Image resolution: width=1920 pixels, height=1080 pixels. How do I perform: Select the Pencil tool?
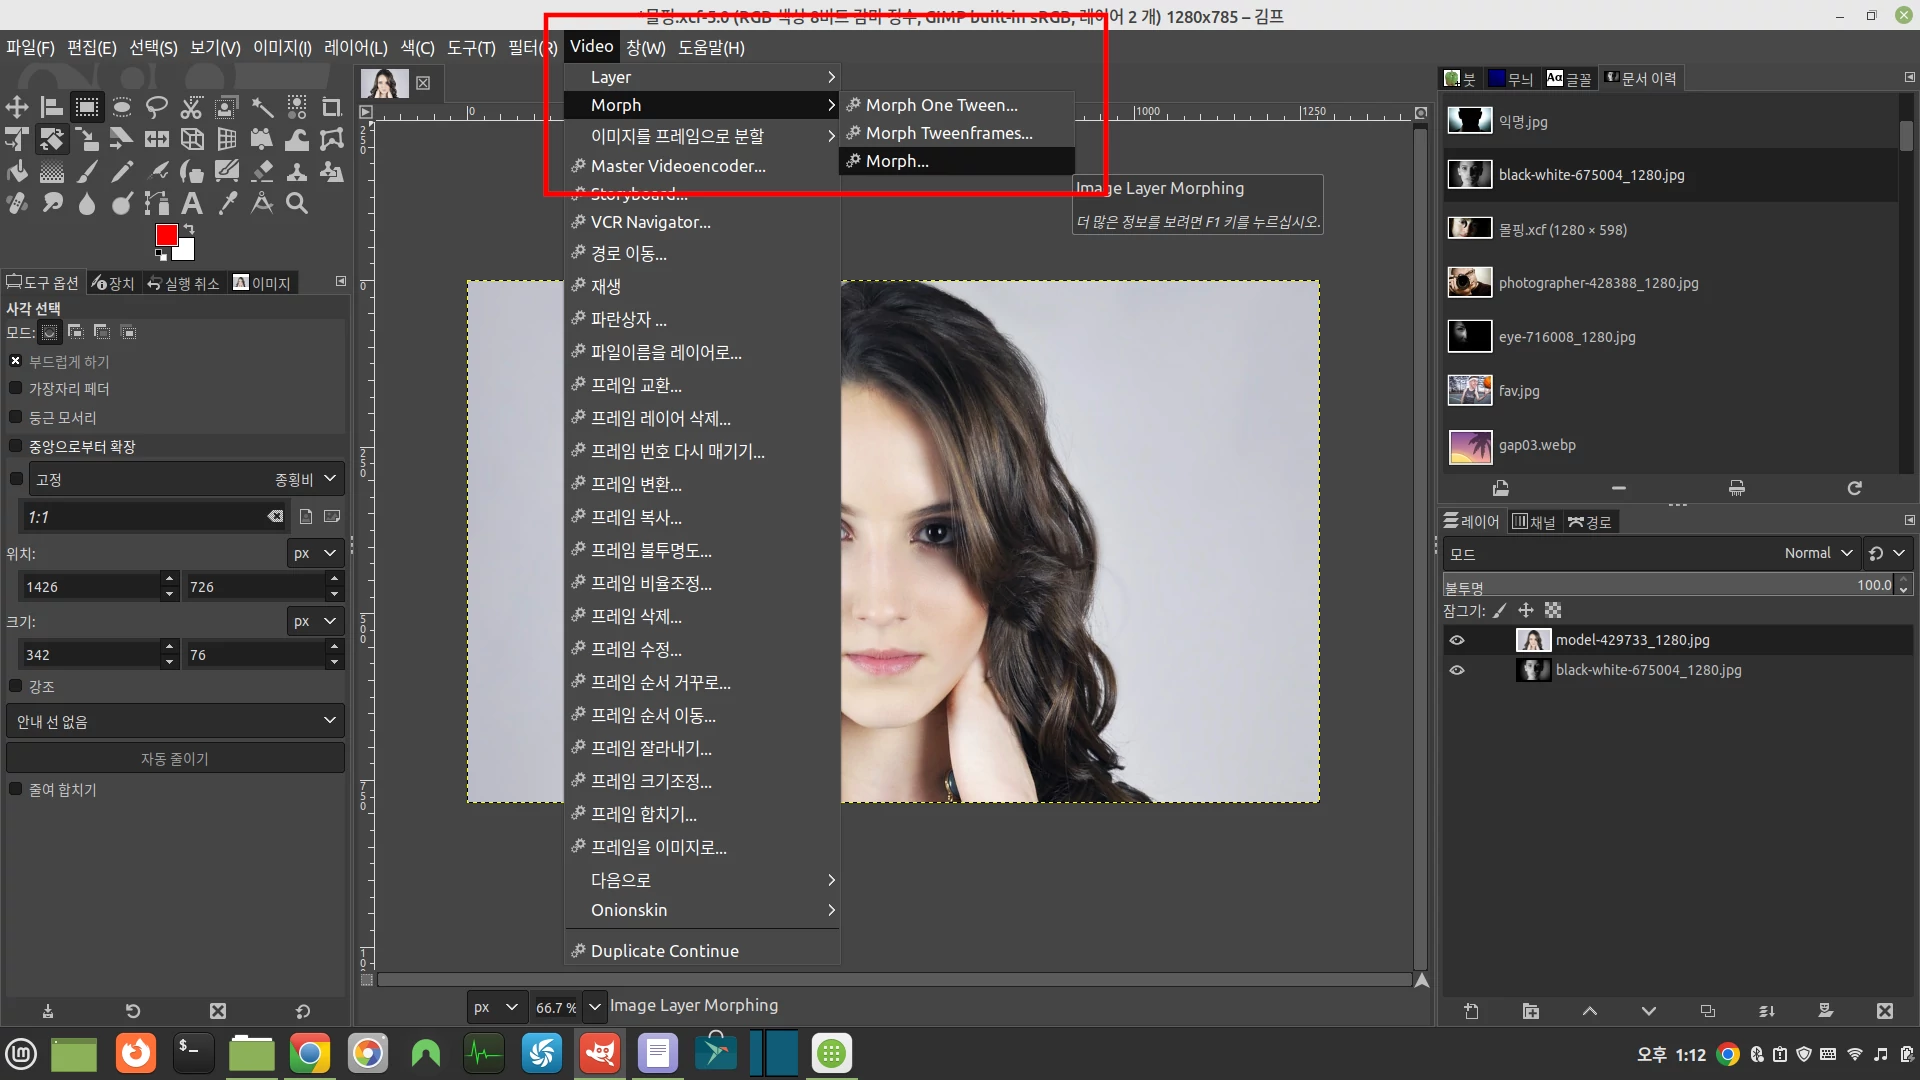122,171
